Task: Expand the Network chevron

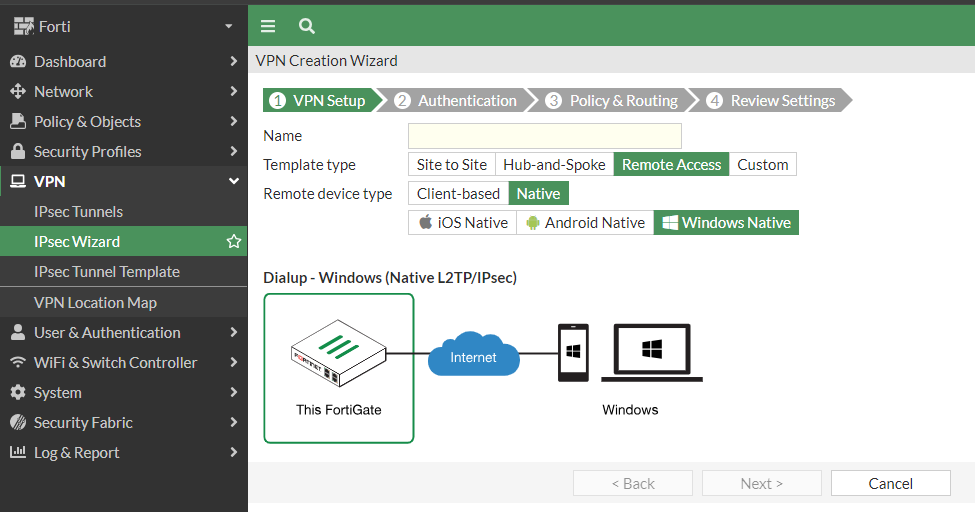Action: point(234,91)
